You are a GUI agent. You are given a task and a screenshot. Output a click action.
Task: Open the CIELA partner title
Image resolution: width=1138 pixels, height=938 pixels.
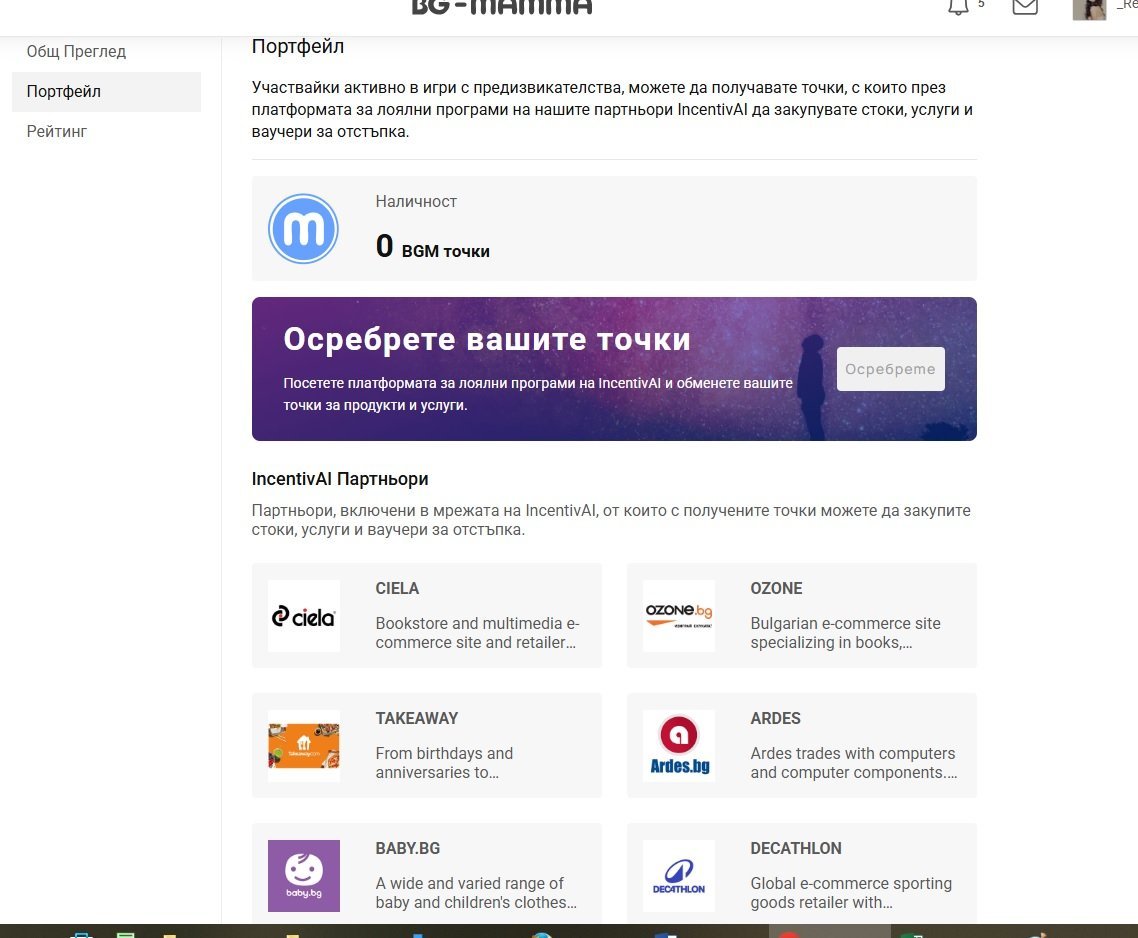click(397, 588)
